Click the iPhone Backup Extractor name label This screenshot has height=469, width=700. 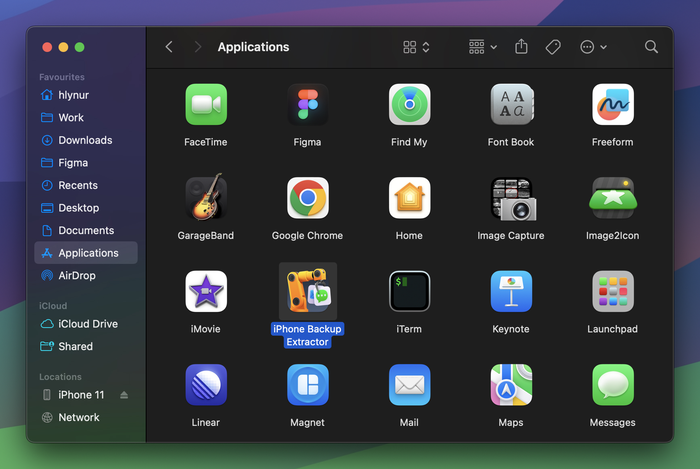click(308, 335)
